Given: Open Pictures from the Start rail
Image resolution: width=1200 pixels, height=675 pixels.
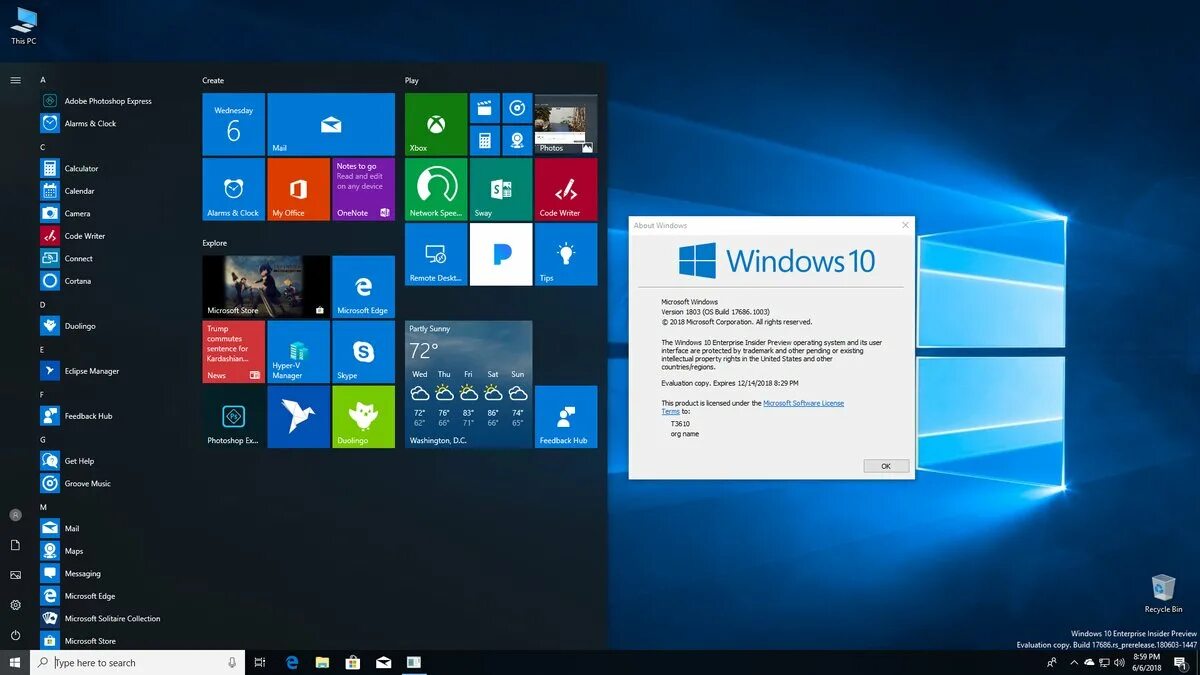Looking at the screenshot, I should (x=15, y=575).
